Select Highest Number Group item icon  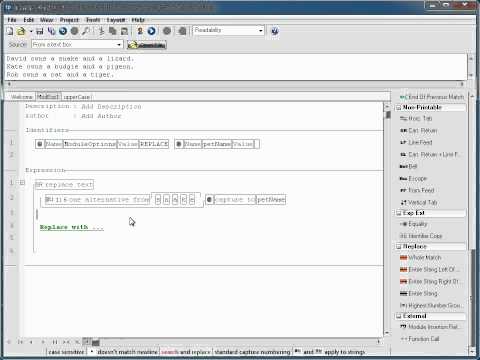403,305
